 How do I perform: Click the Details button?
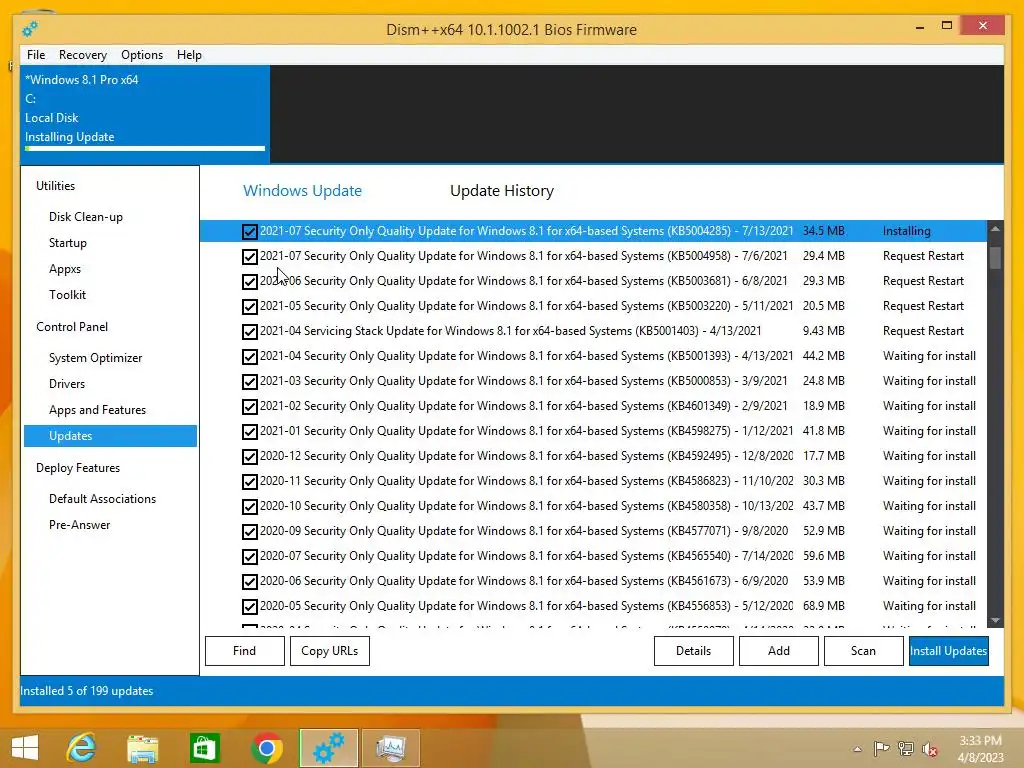coord(694,651)
